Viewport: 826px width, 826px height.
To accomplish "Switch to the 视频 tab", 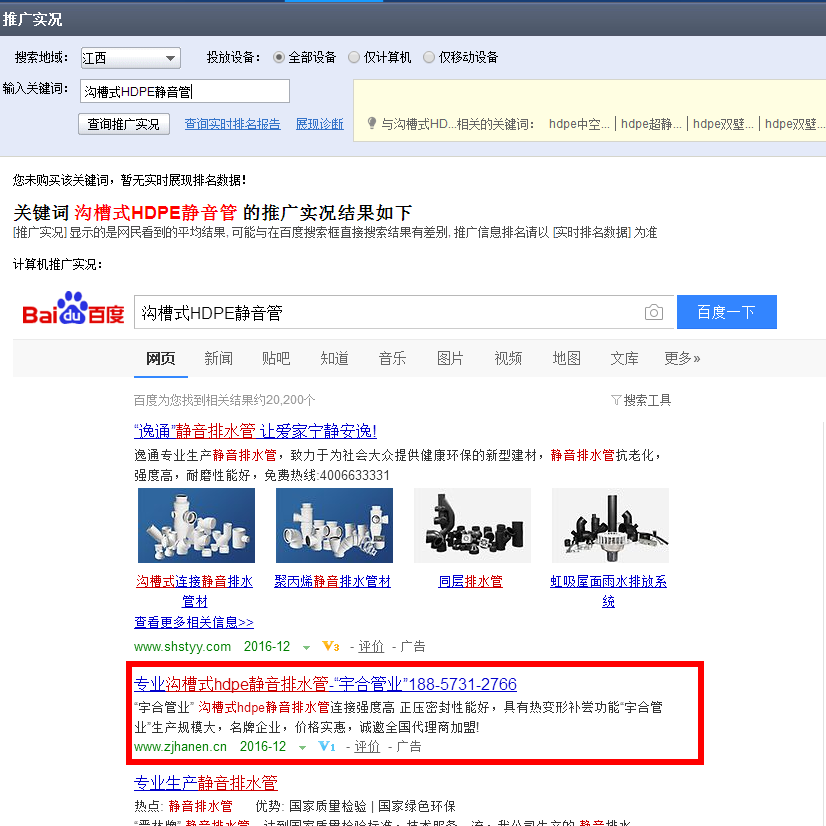I will 508,359.
